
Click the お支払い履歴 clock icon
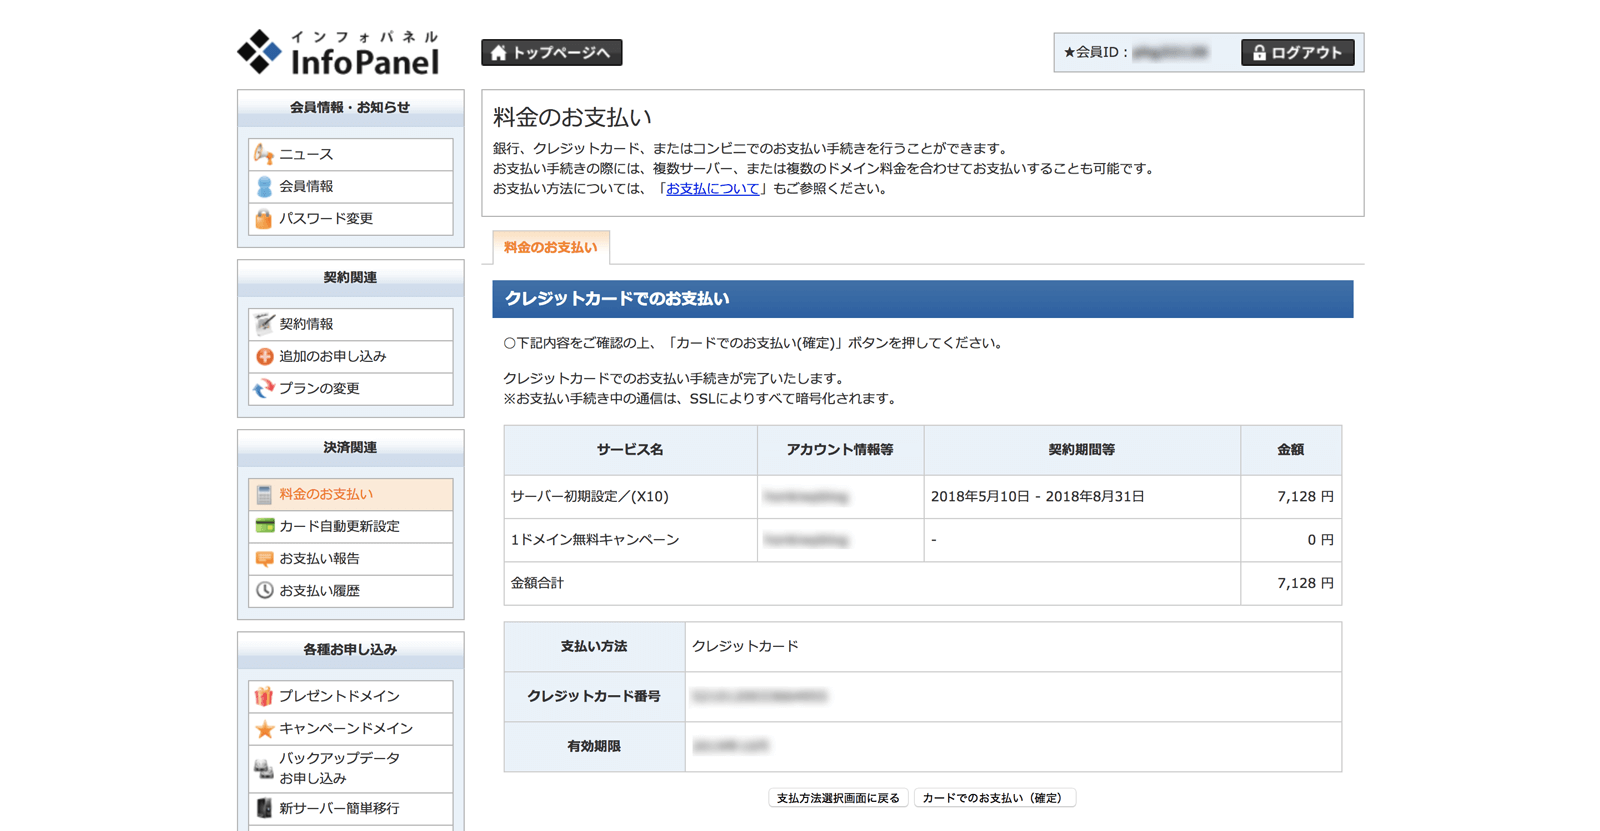click(264, 590)
